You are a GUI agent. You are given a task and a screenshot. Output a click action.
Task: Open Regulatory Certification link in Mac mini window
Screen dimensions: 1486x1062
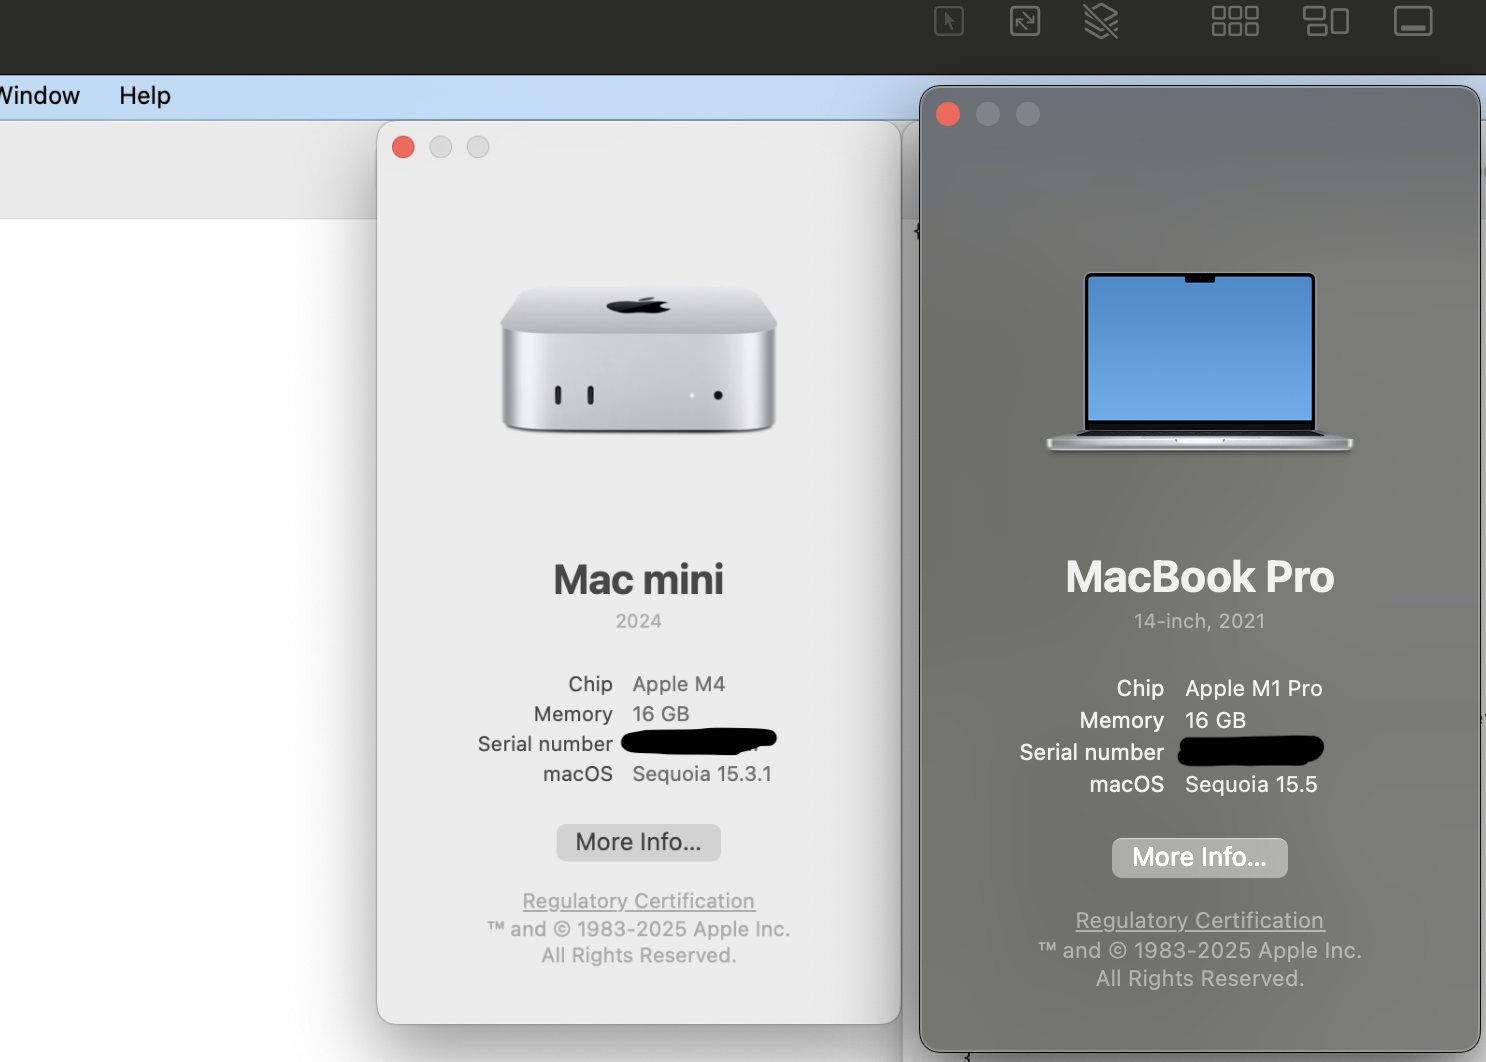[x=639, y=901]
